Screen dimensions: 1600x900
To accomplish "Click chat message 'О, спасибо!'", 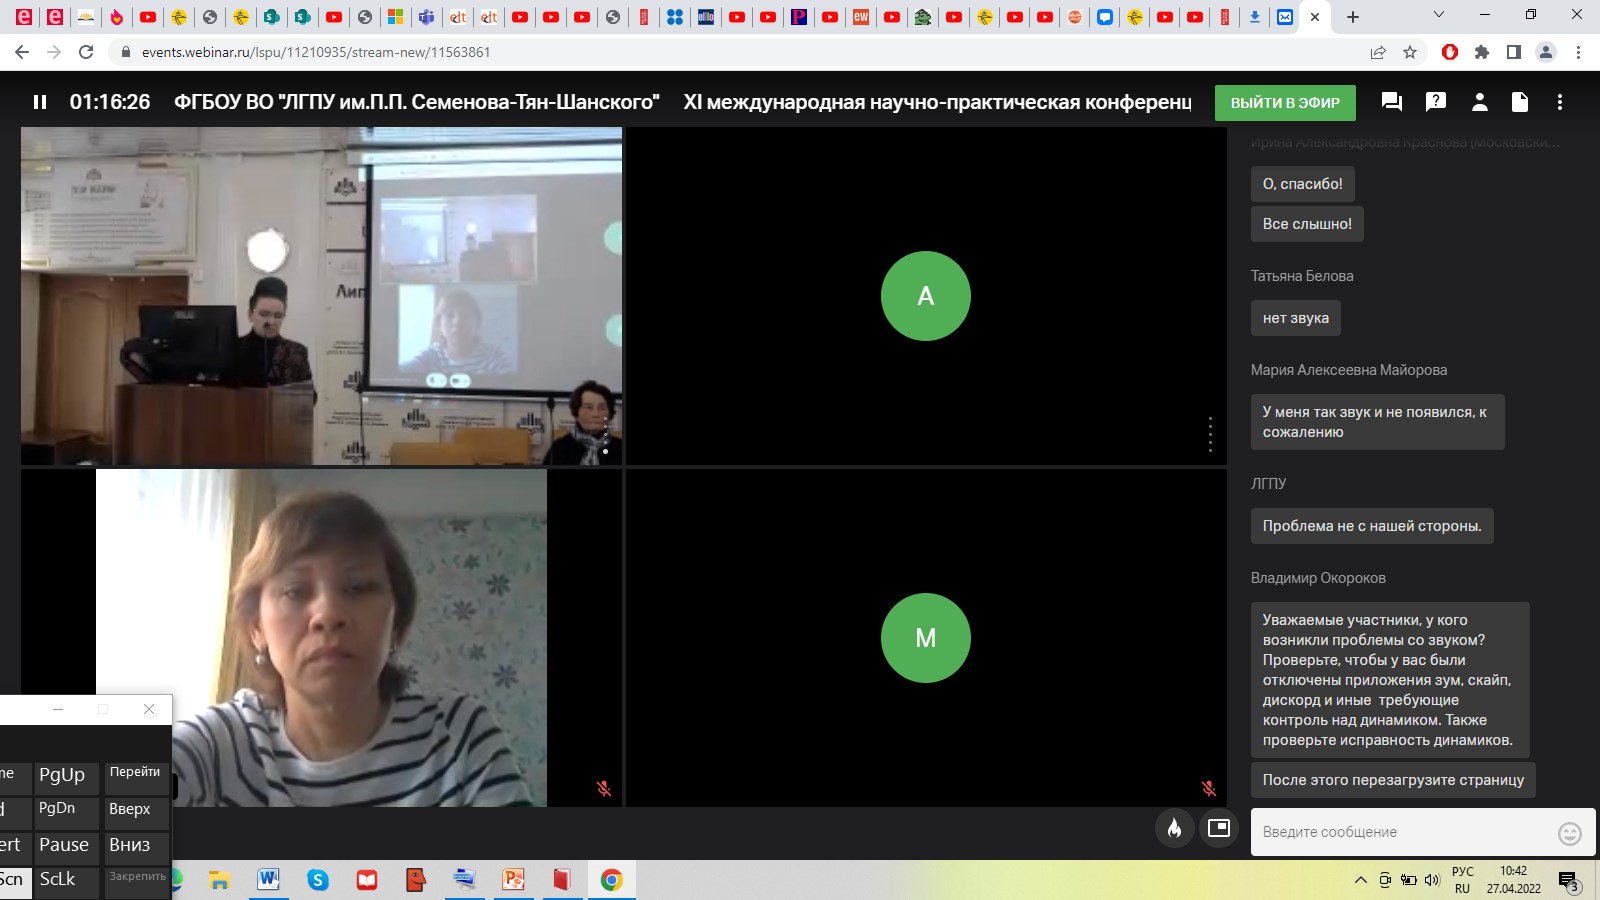I will (x=1303, y=184).
